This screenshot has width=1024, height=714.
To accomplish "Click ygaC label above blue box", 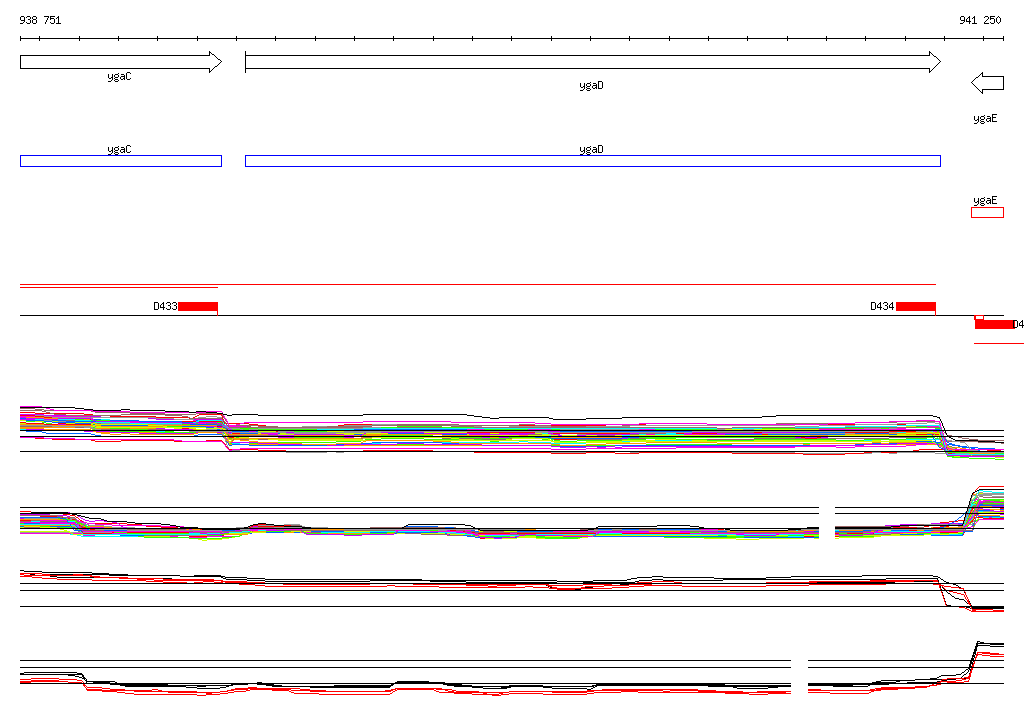I will point(120,150).
